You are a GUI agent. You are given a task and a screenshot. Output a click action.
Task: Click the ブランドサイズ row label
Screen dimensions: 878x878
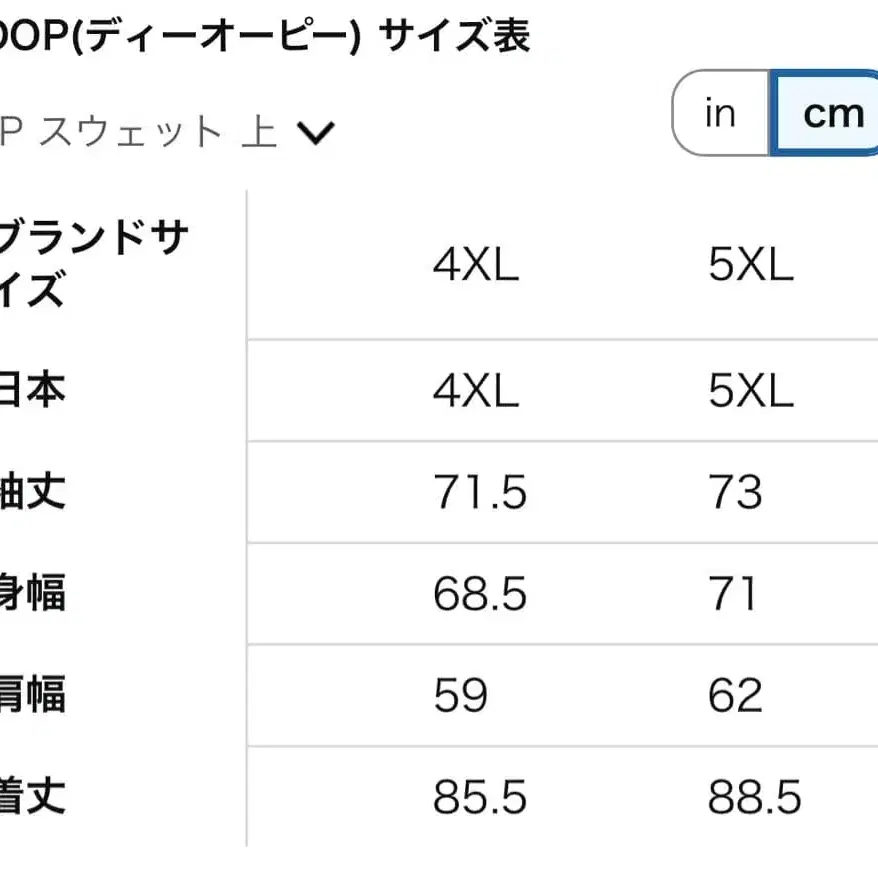pos(95,263)
